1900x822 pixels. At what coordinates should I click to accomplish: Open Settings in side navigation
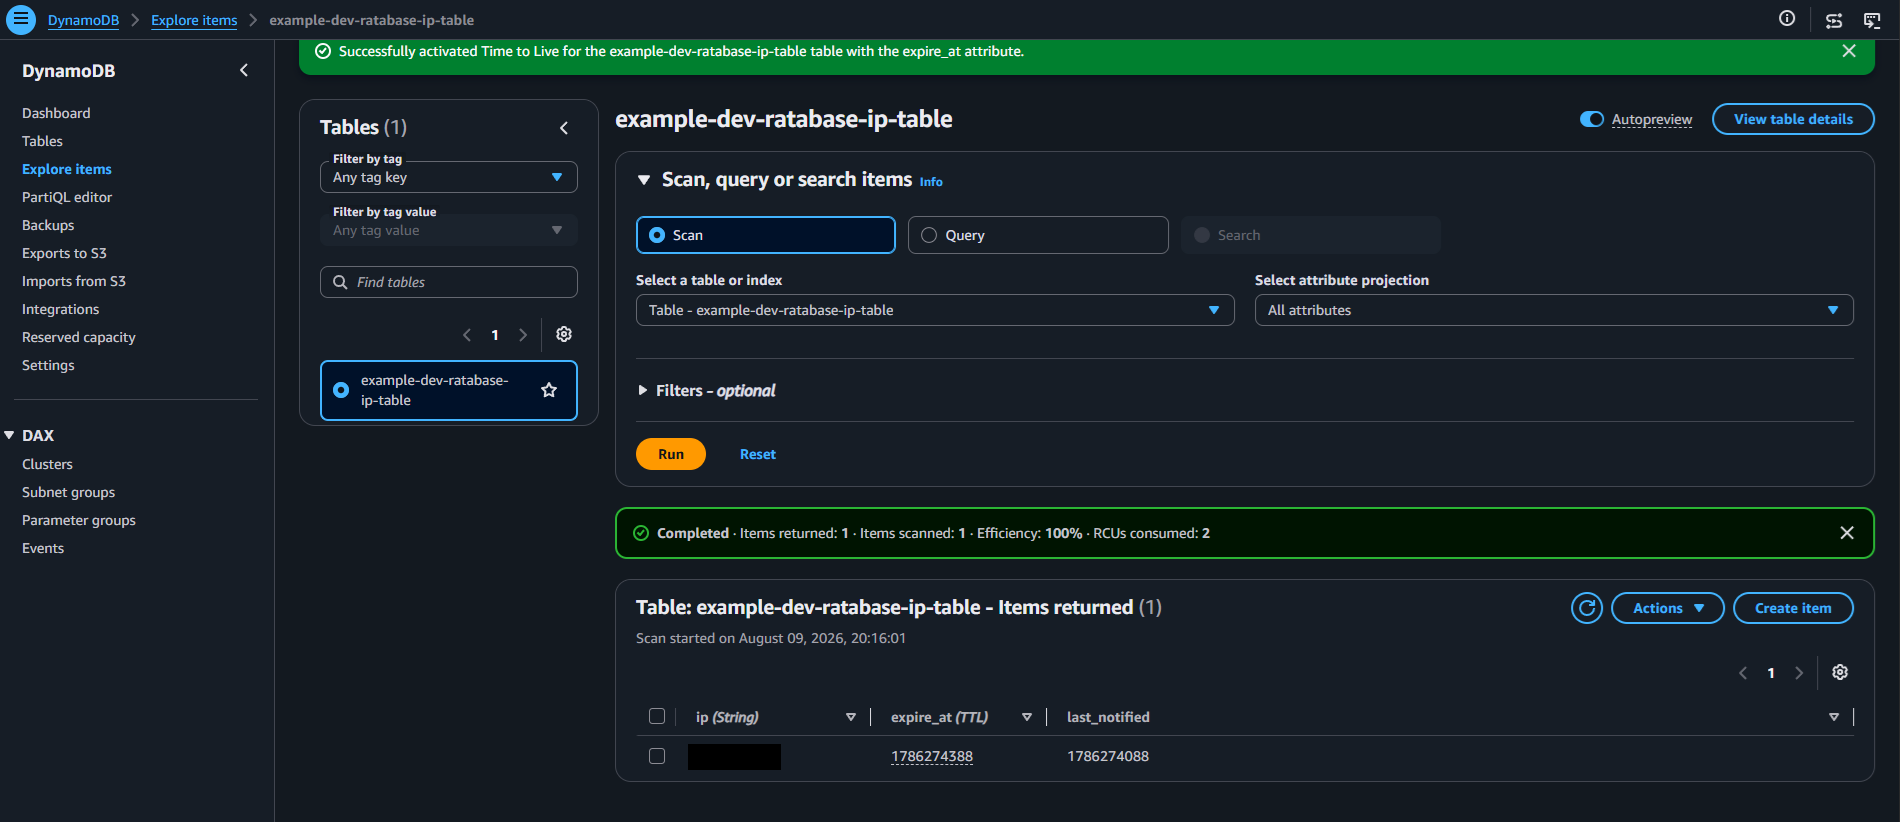(x=48, y=365)
